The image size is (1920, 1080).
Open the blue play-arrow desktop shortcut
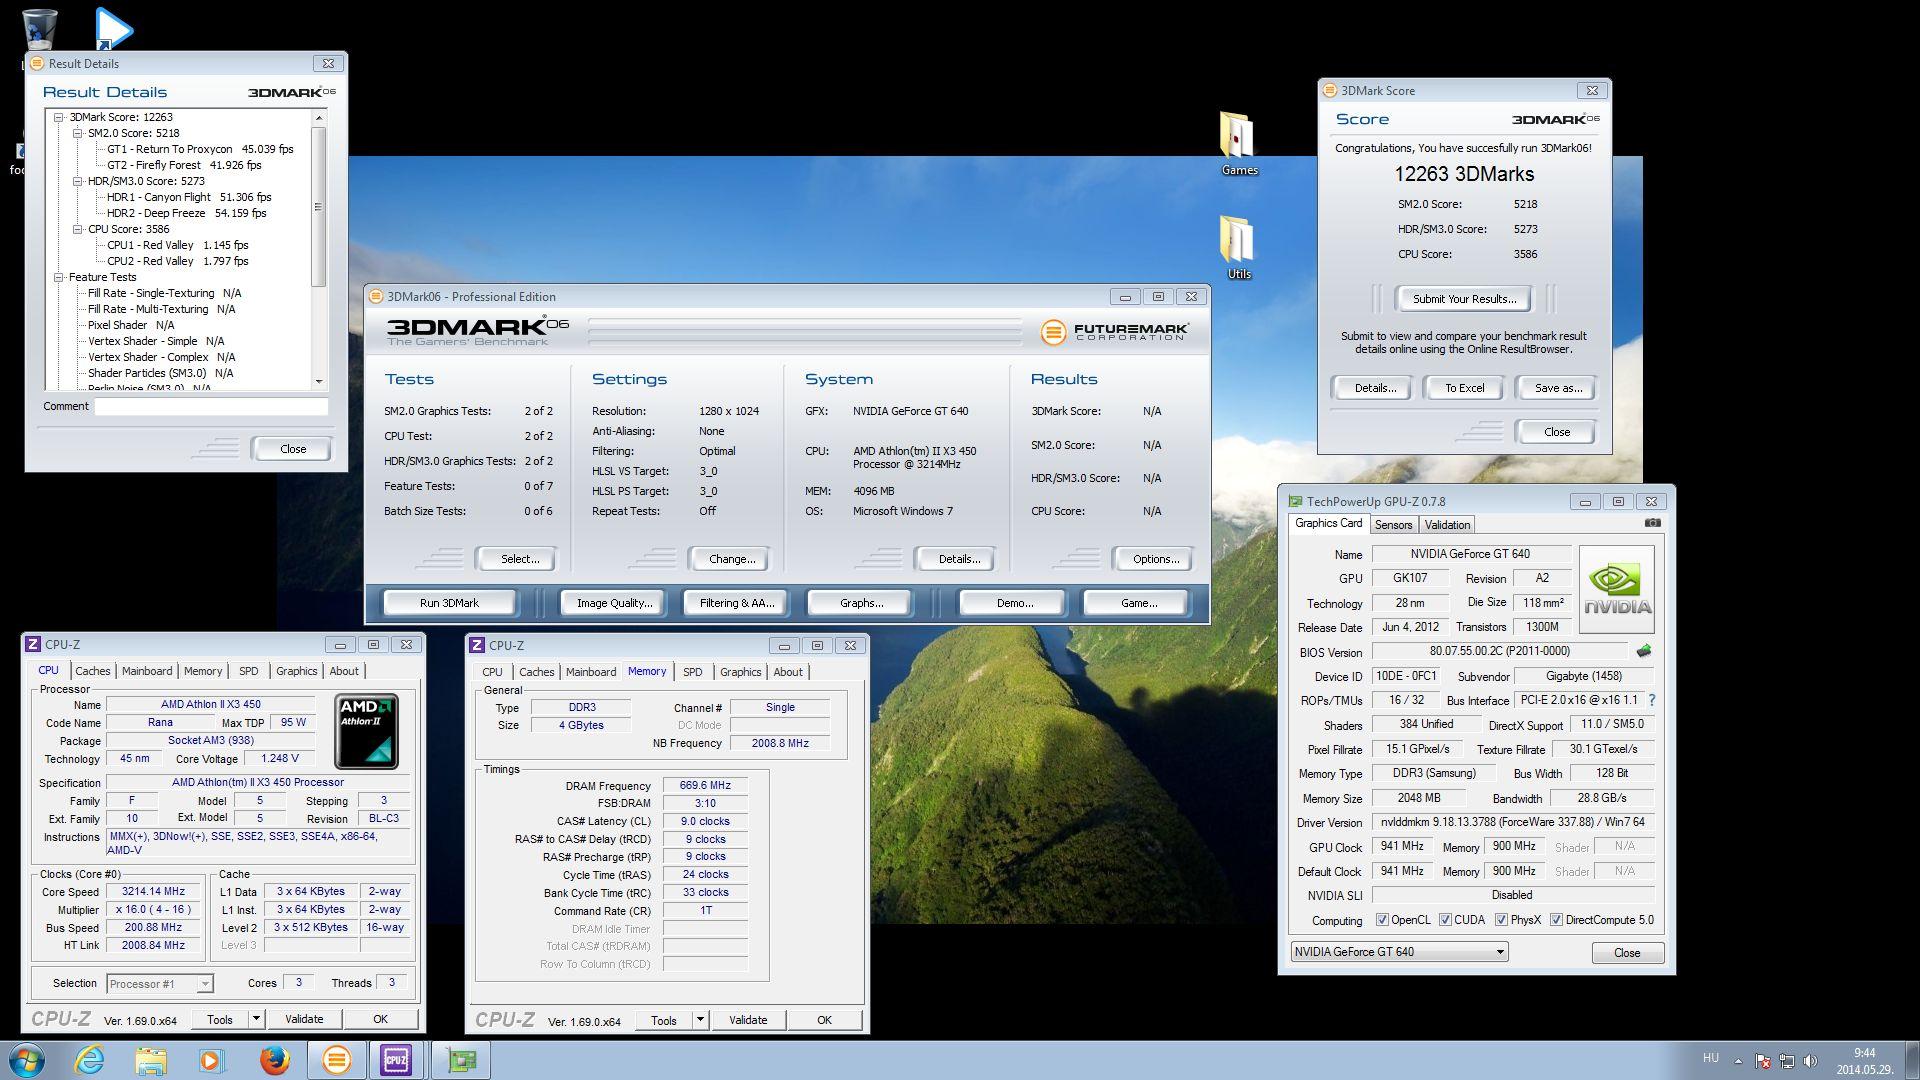coord(113,28)
